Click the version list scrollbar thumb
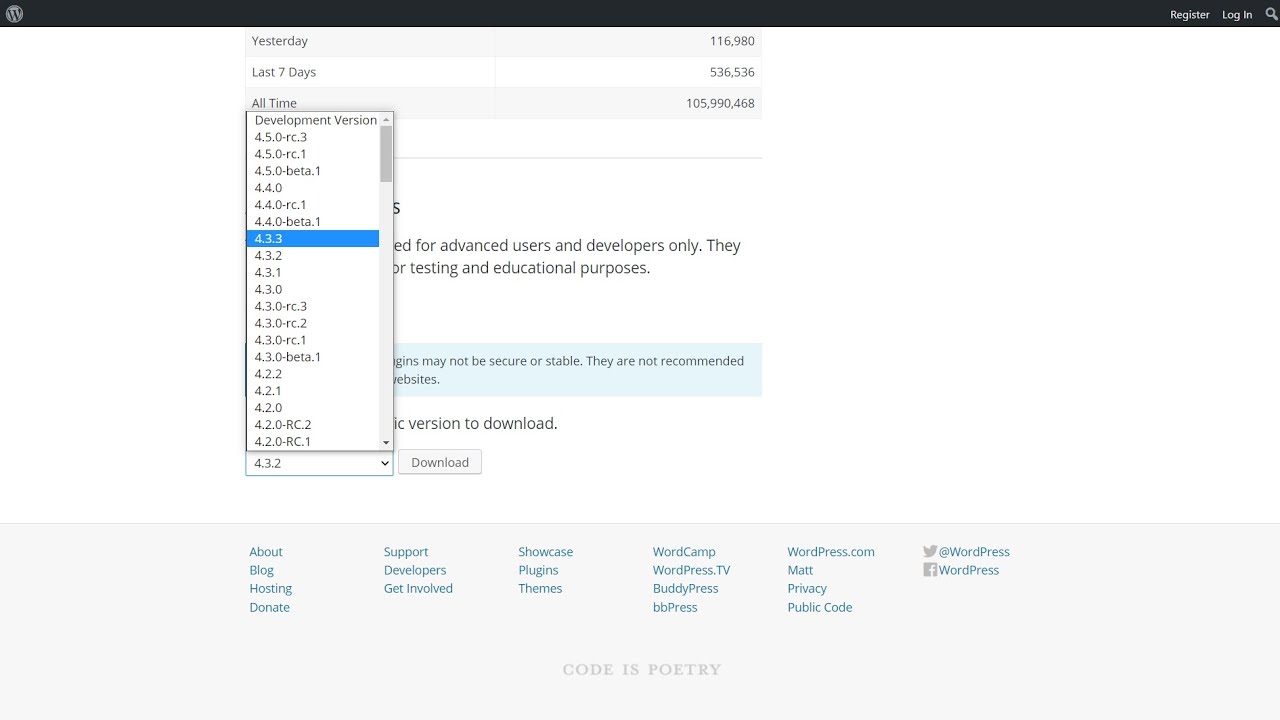The height and width of the screenshot is (720, 1280). coord(386,154)
